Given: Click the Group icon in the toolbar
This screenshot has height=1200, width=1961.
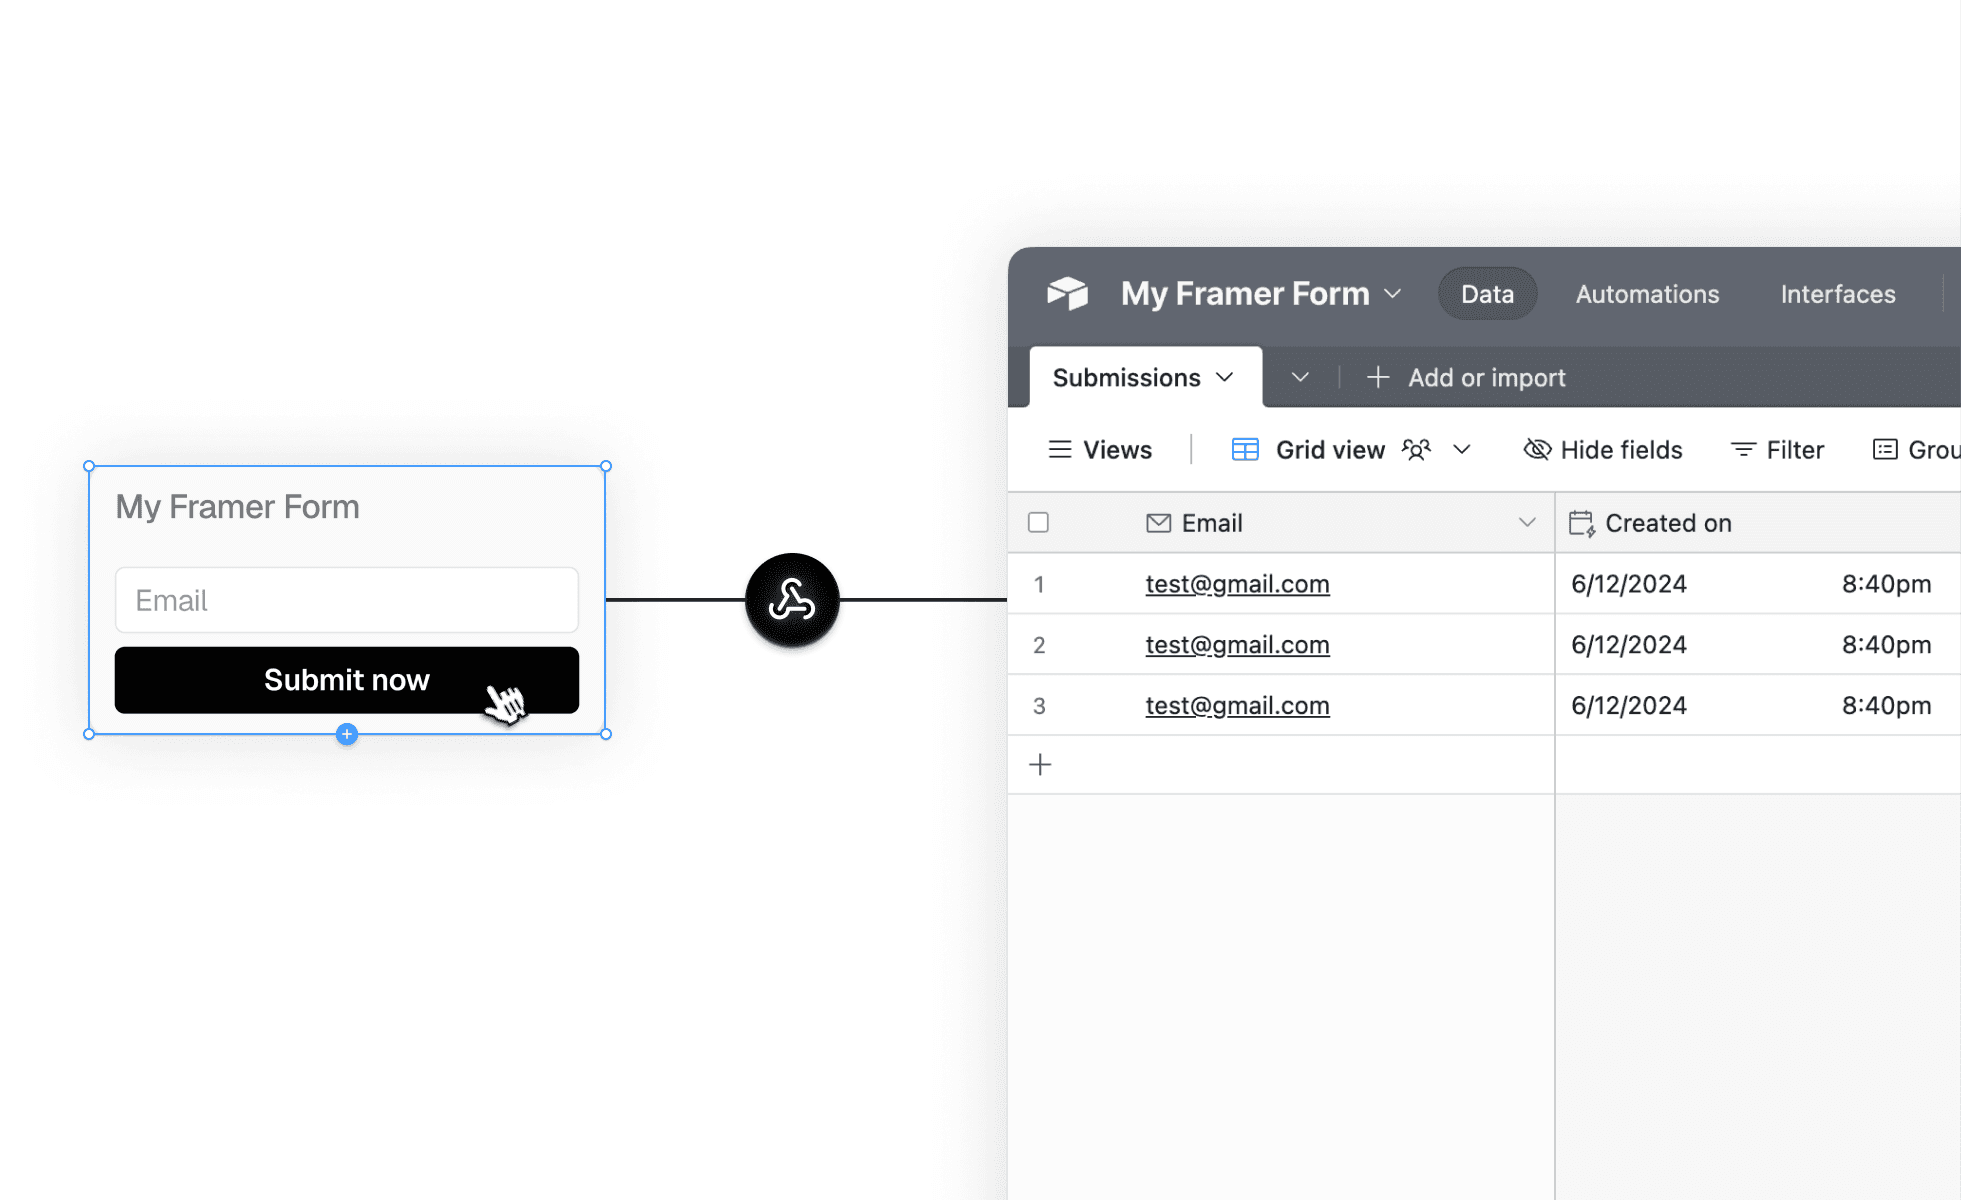Looking at the screenshot, I should tap(1885, 450).
